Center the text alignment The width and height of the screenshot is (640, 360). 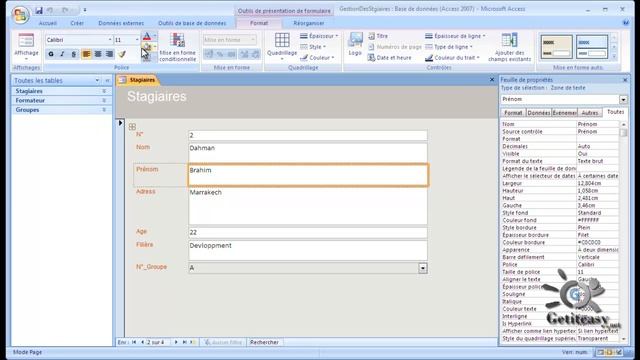(98, 54)
